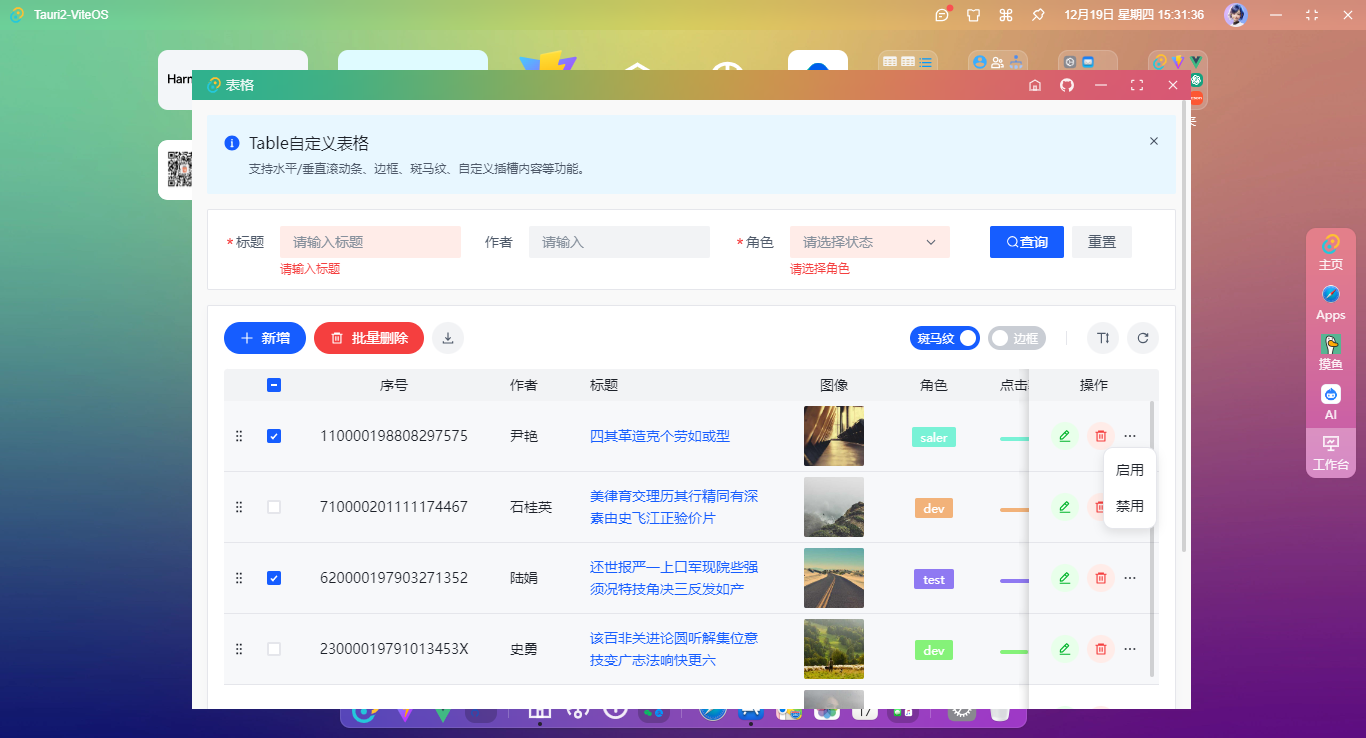Disable the 斑马纹 toggle

944,338
